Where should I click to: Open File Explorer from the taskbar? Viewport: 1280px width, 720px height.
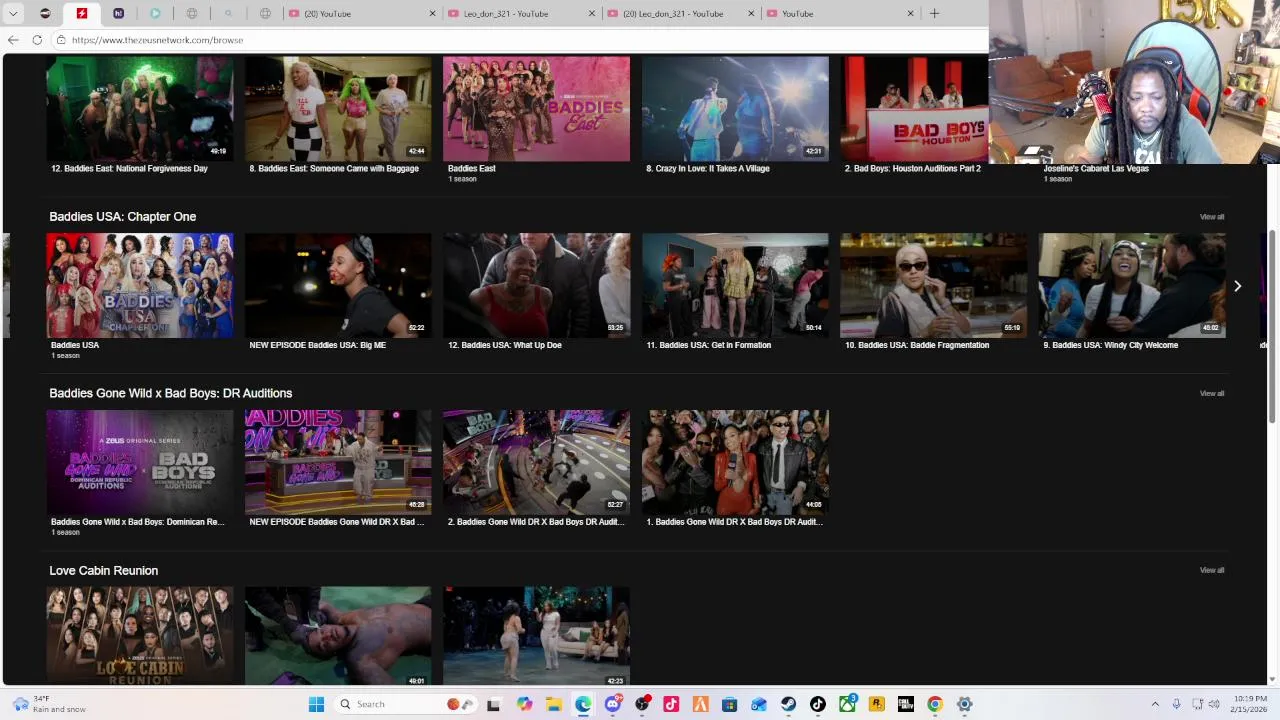click(x=553, y=704)
